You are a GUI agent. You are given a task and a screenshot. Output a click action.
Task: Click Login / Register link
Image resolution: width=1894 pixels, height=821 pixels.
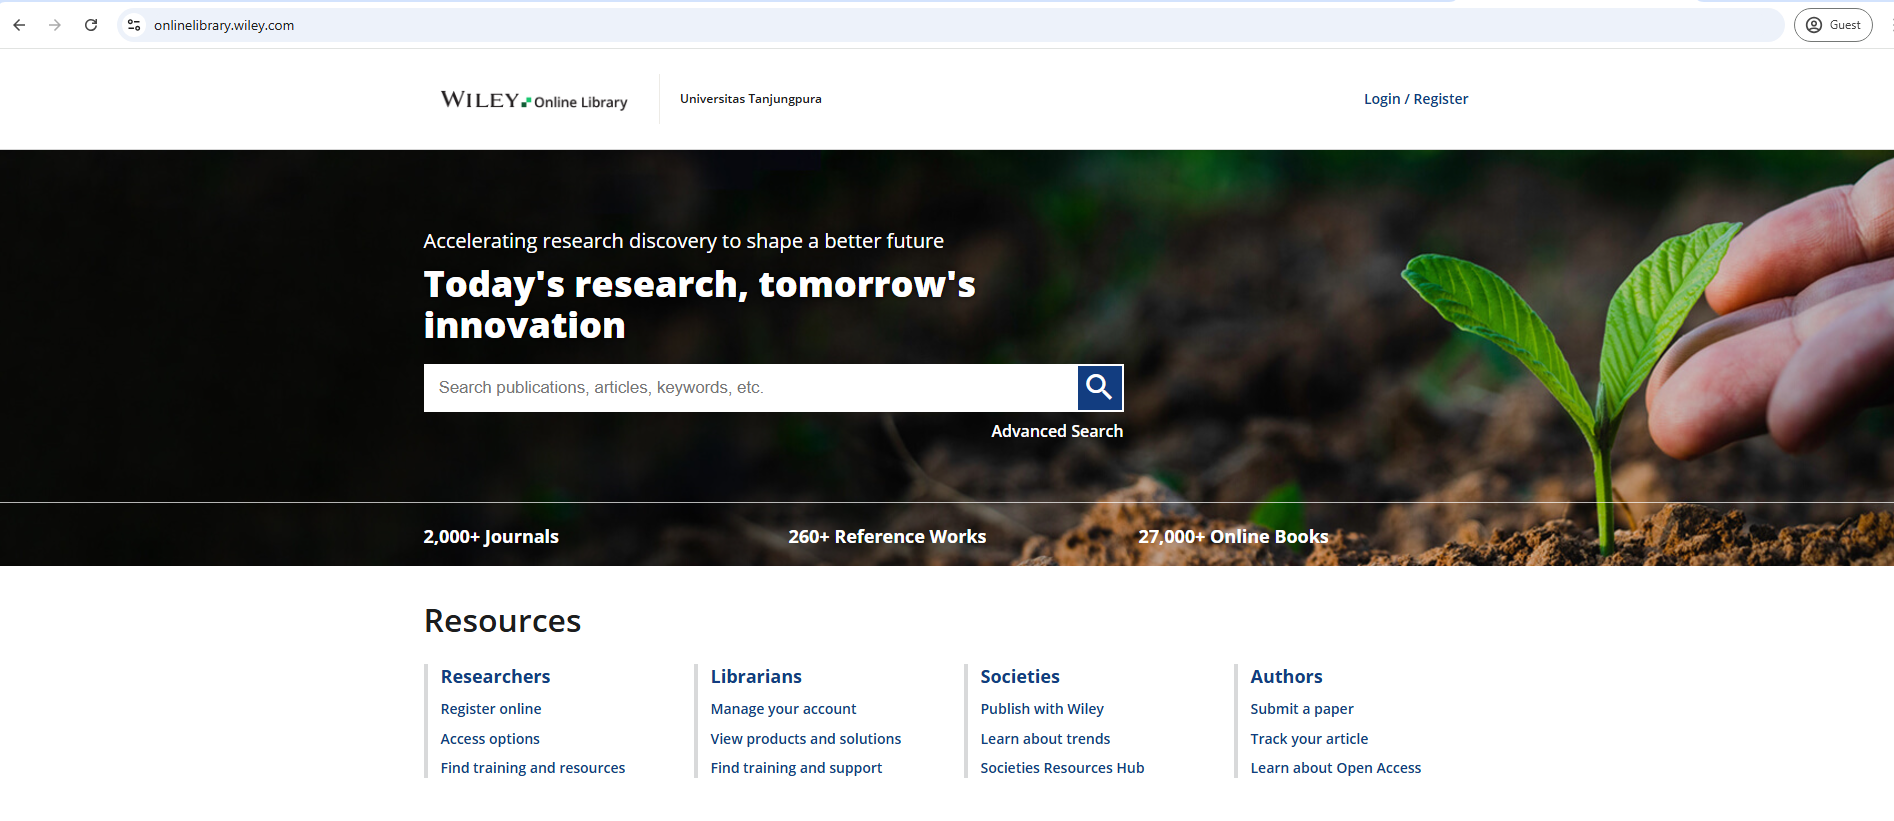pos(1415,99)
